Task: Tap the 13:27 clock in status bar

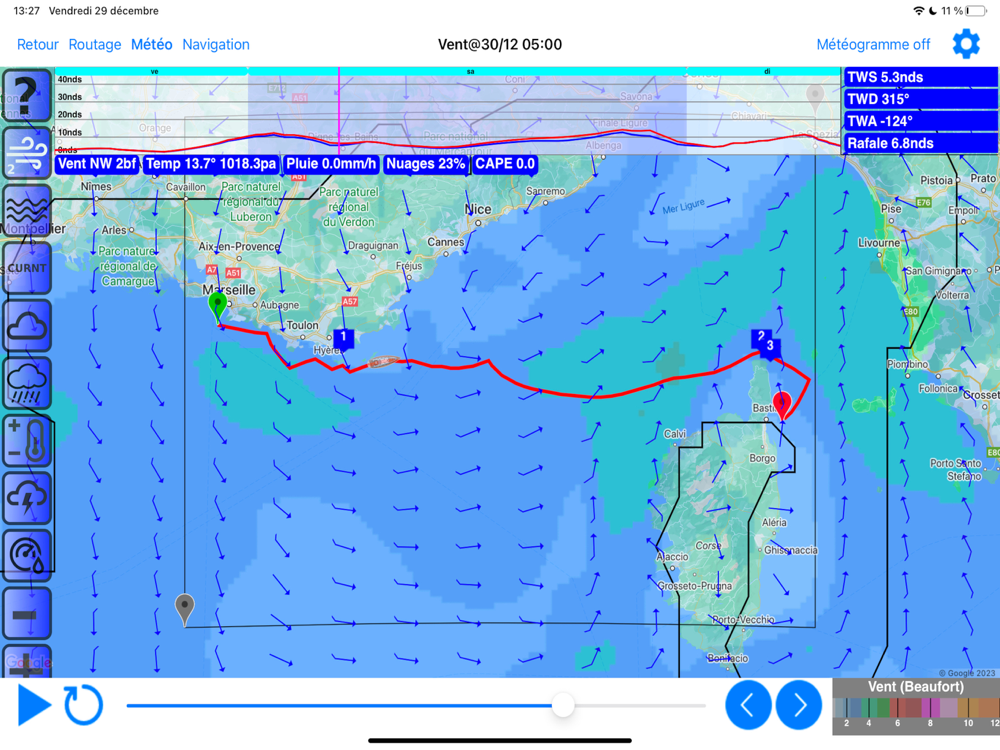Action: [x=26, y=11]
